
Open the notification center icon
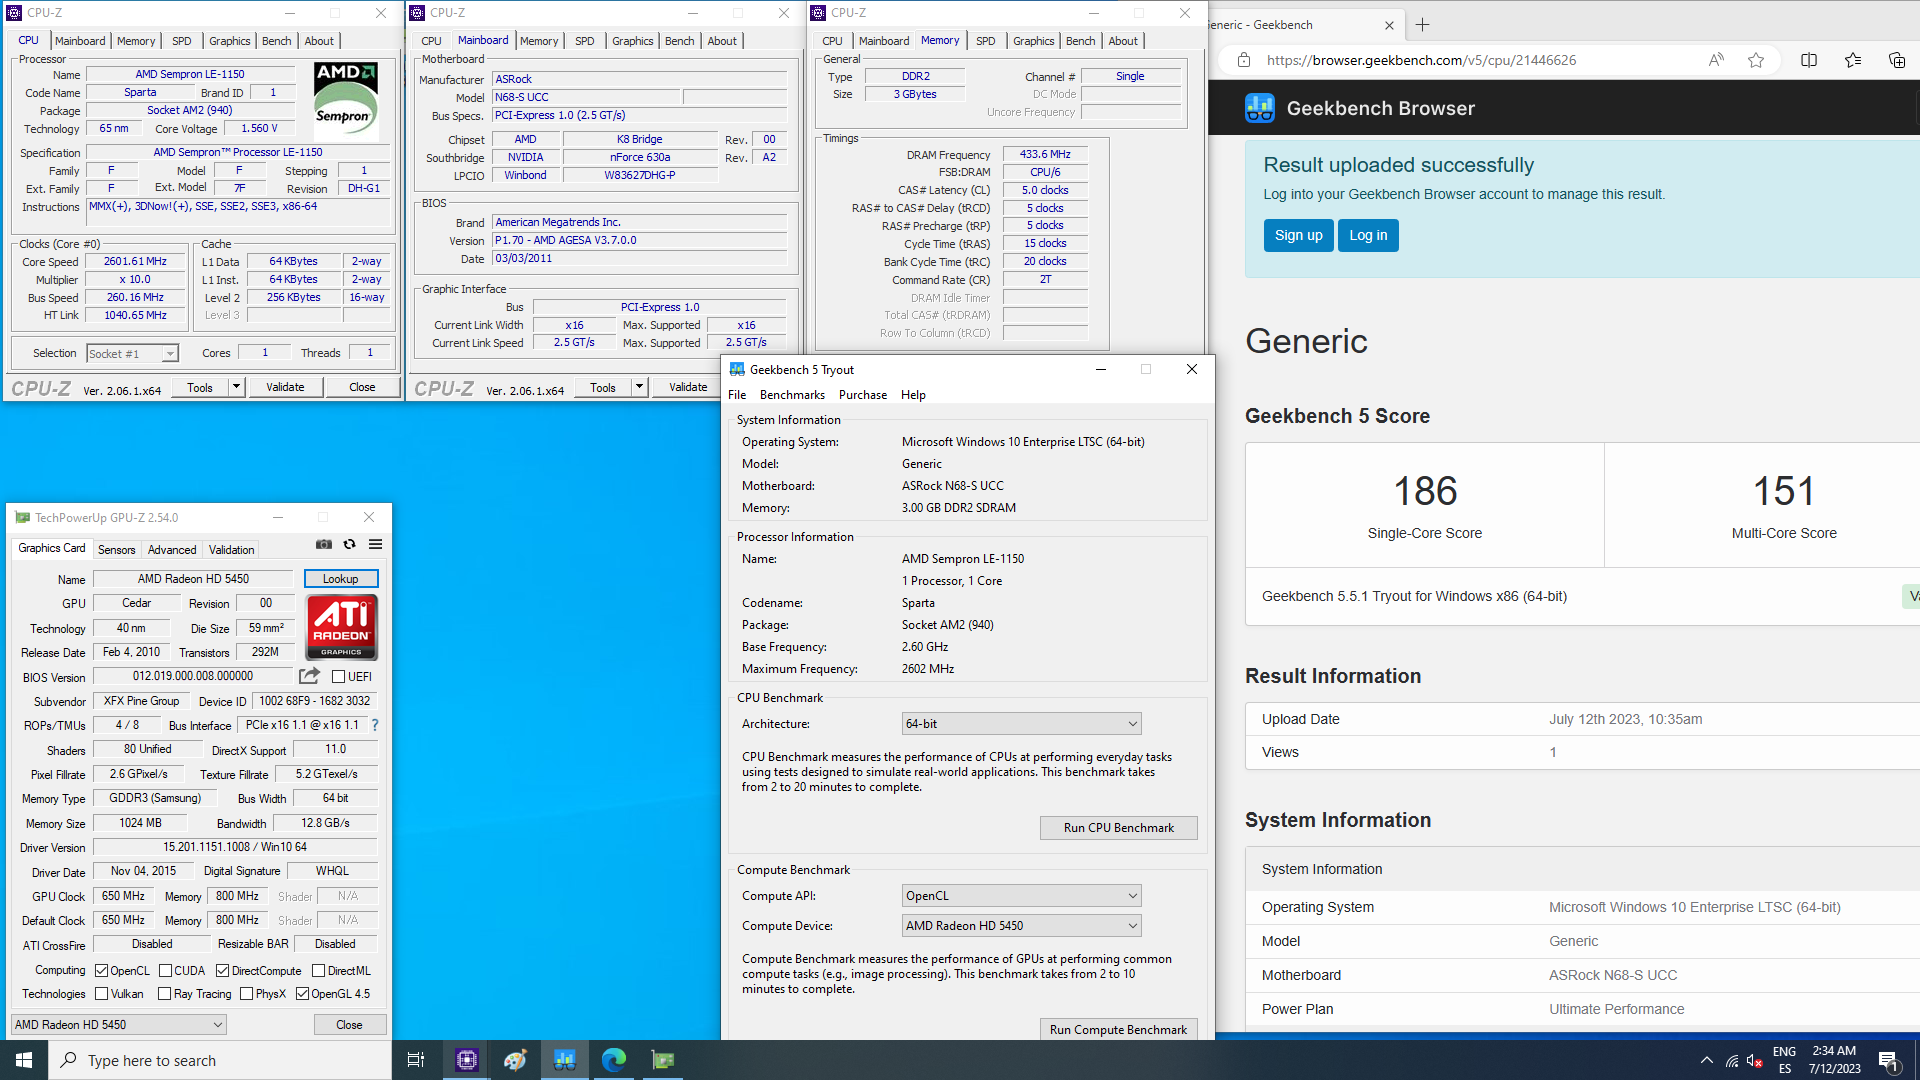coord(1889,1060)
